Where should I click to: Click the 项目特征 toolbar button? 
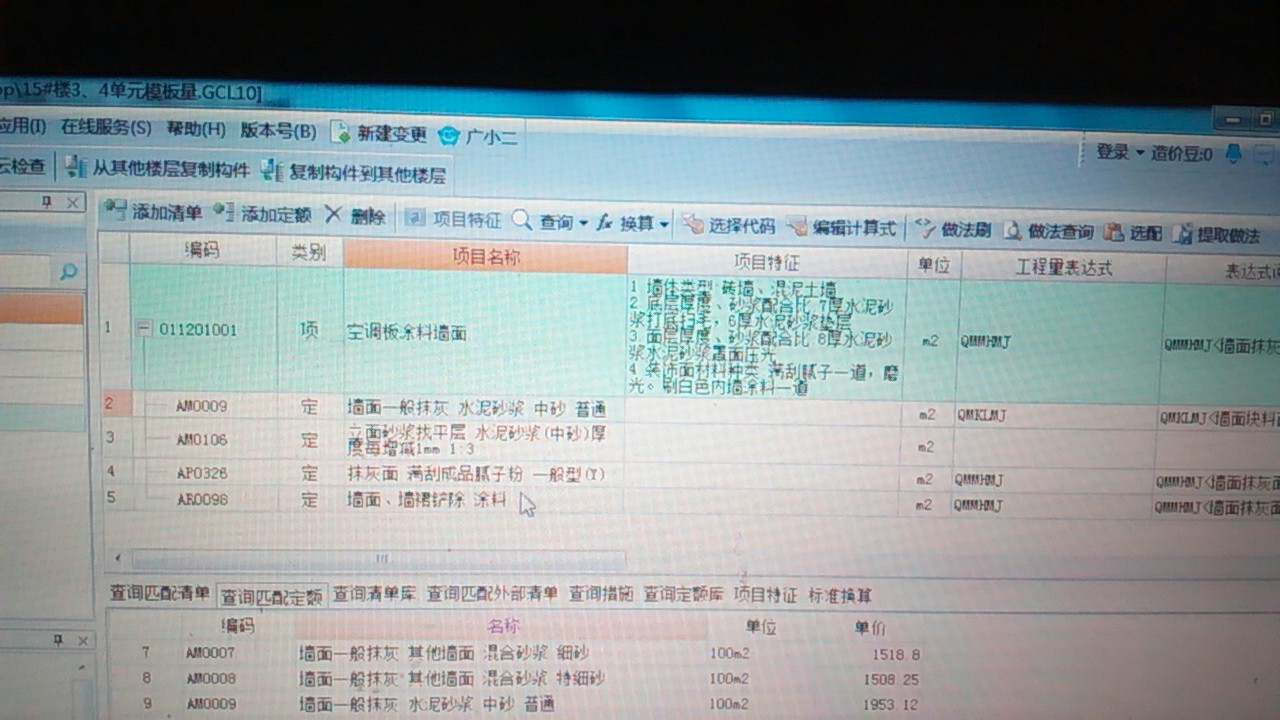tap(452, 219)
